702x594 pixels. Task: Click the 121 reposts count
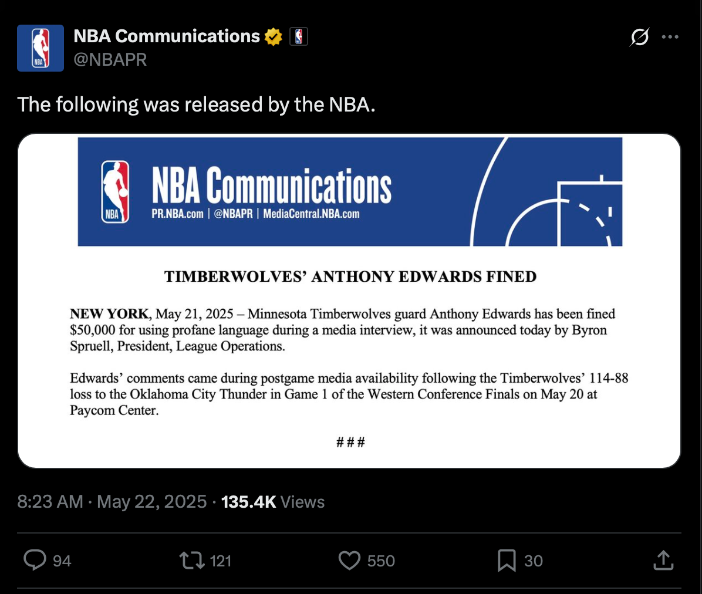tap(220, 561)
